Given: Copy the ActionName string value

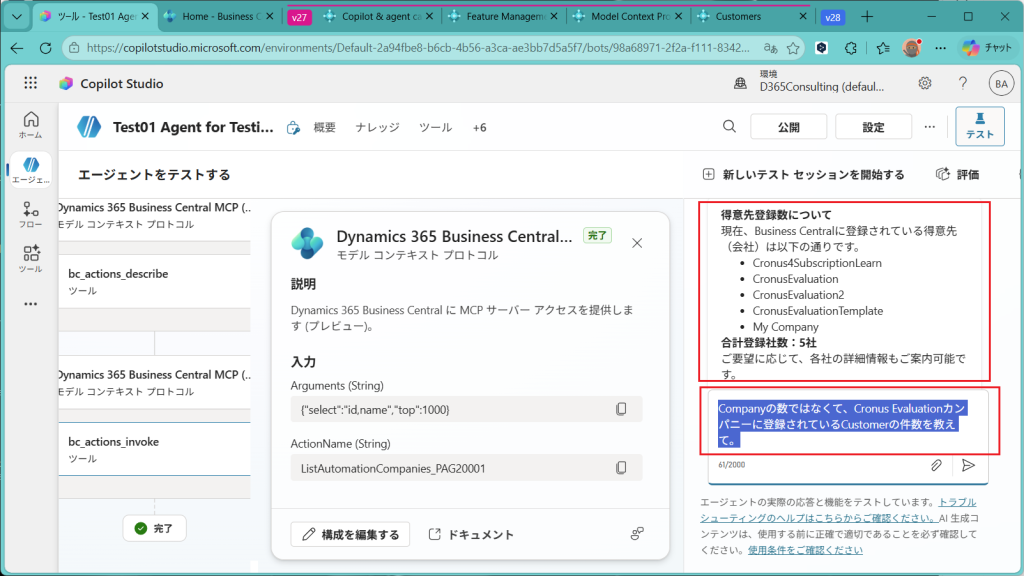Looking at the screenshot, I should pos(621,467).
